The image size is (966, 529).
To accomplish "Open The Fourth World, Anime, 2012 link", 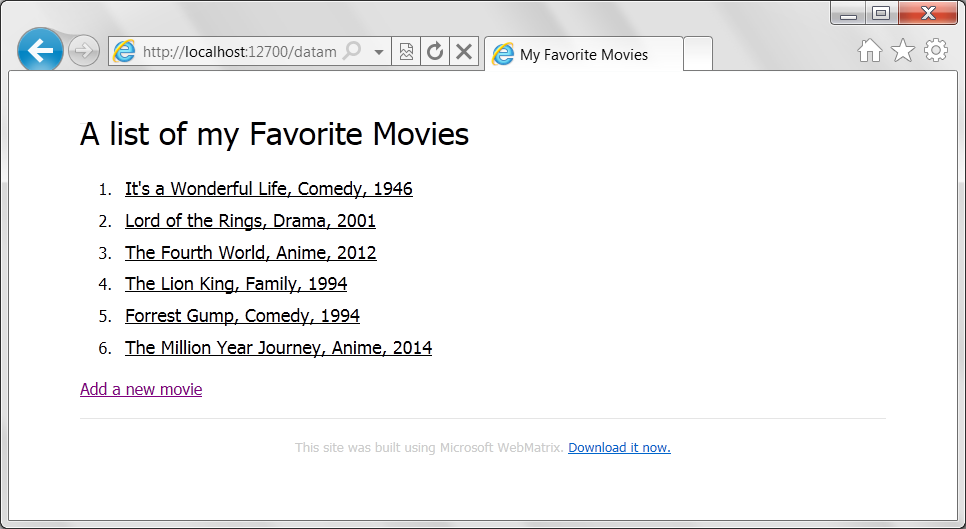I will pos(251,252).
